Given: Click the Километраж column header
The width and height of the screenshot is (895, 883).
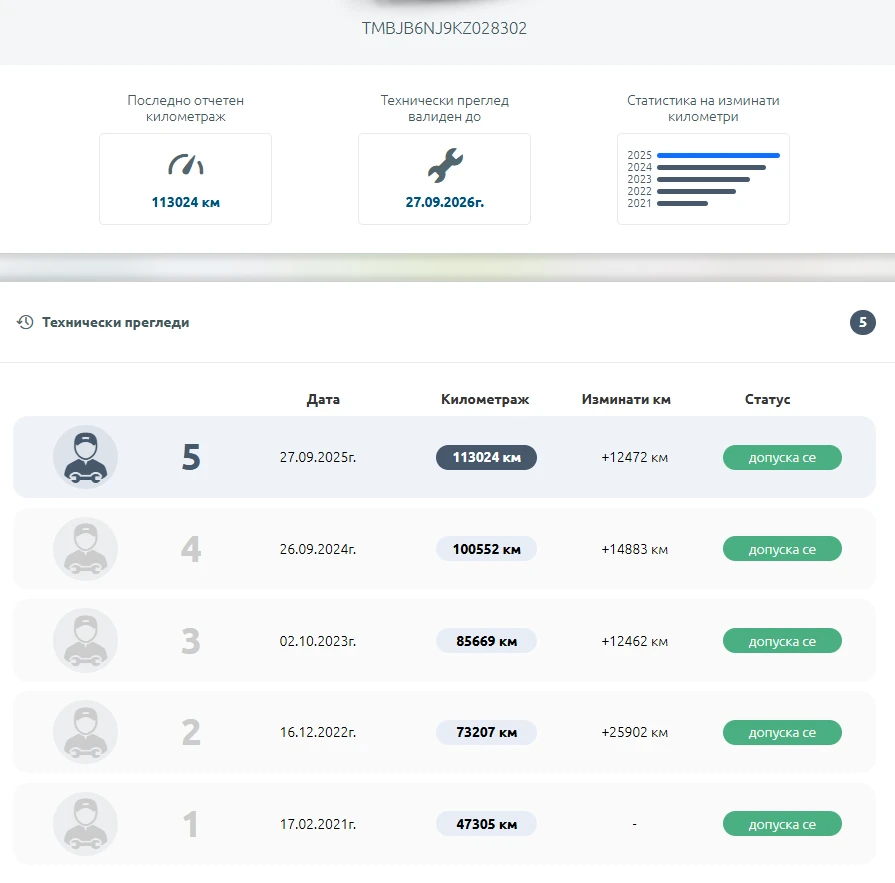Looking at the screenshot, I should (x=485, y=399).
